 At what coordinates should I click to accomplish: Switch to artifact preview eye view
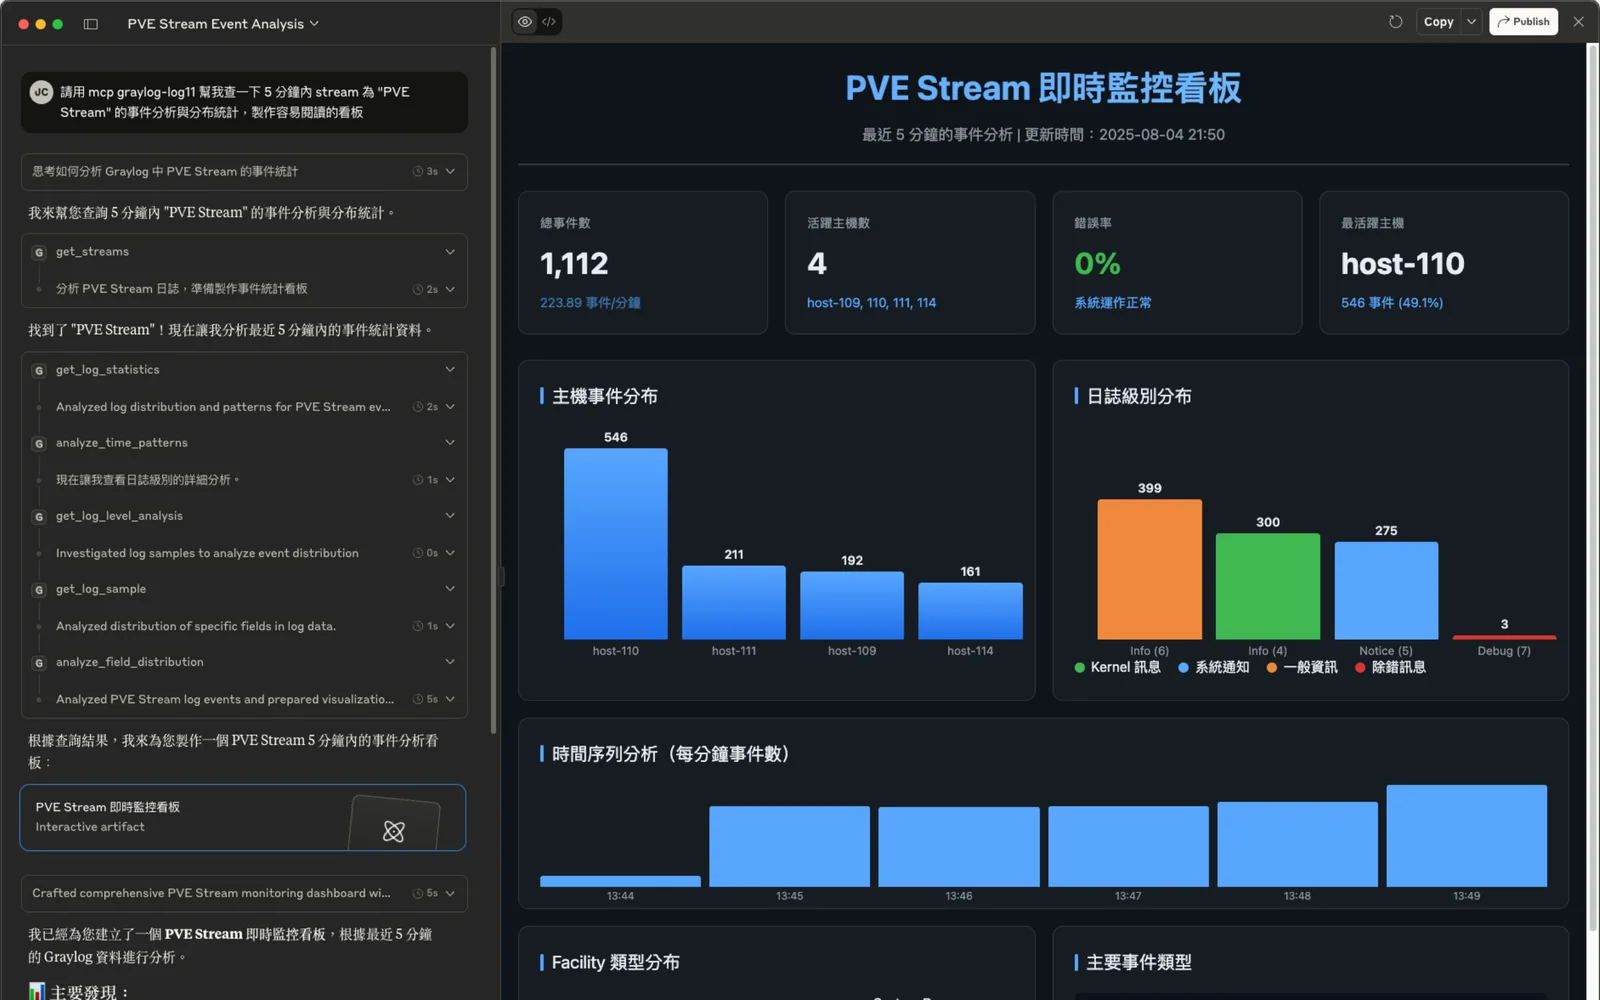click(525, 22)
